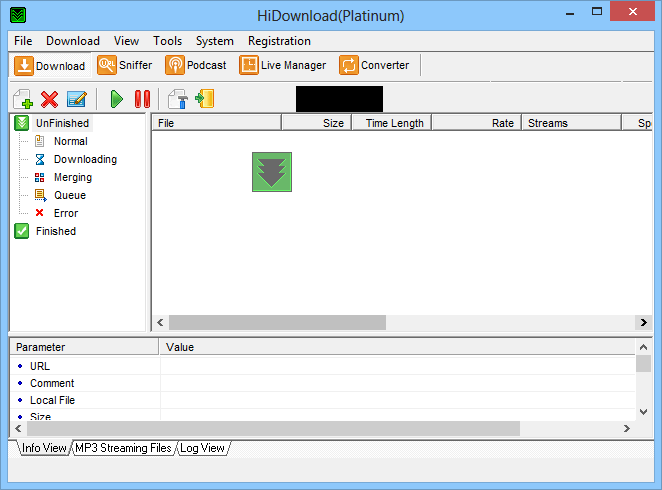Open the View menu

click(x=126, y=41)
